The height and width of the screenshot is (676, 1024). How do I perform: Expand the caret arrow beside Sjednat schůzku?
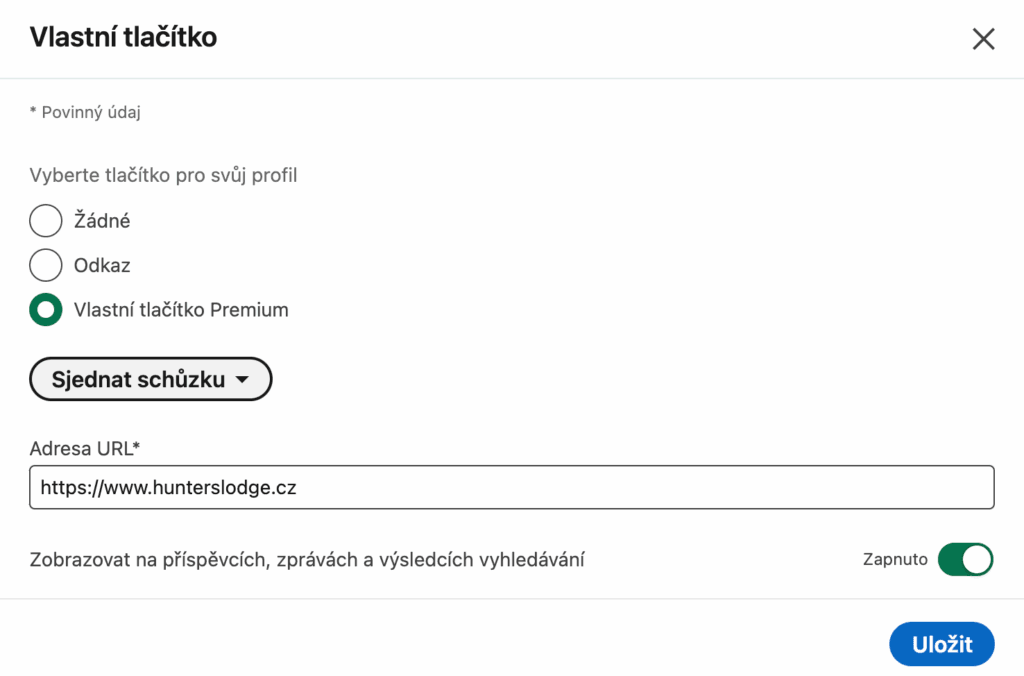[242, 379]
